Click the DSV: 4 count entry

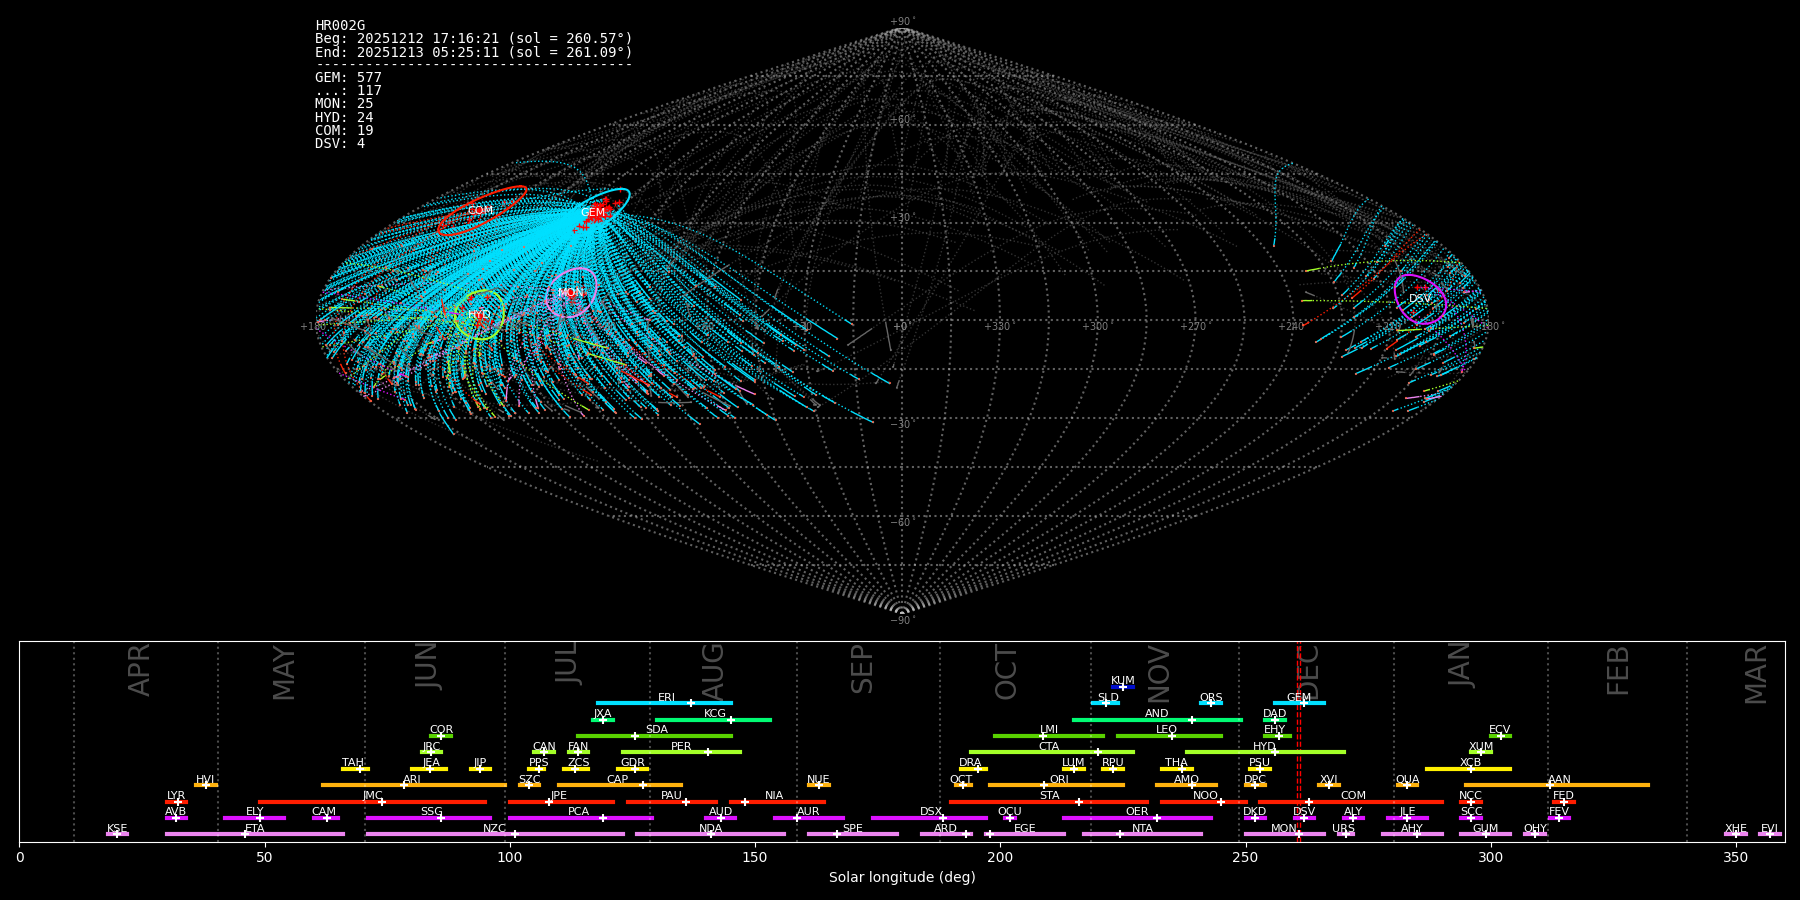coord(340,144)
